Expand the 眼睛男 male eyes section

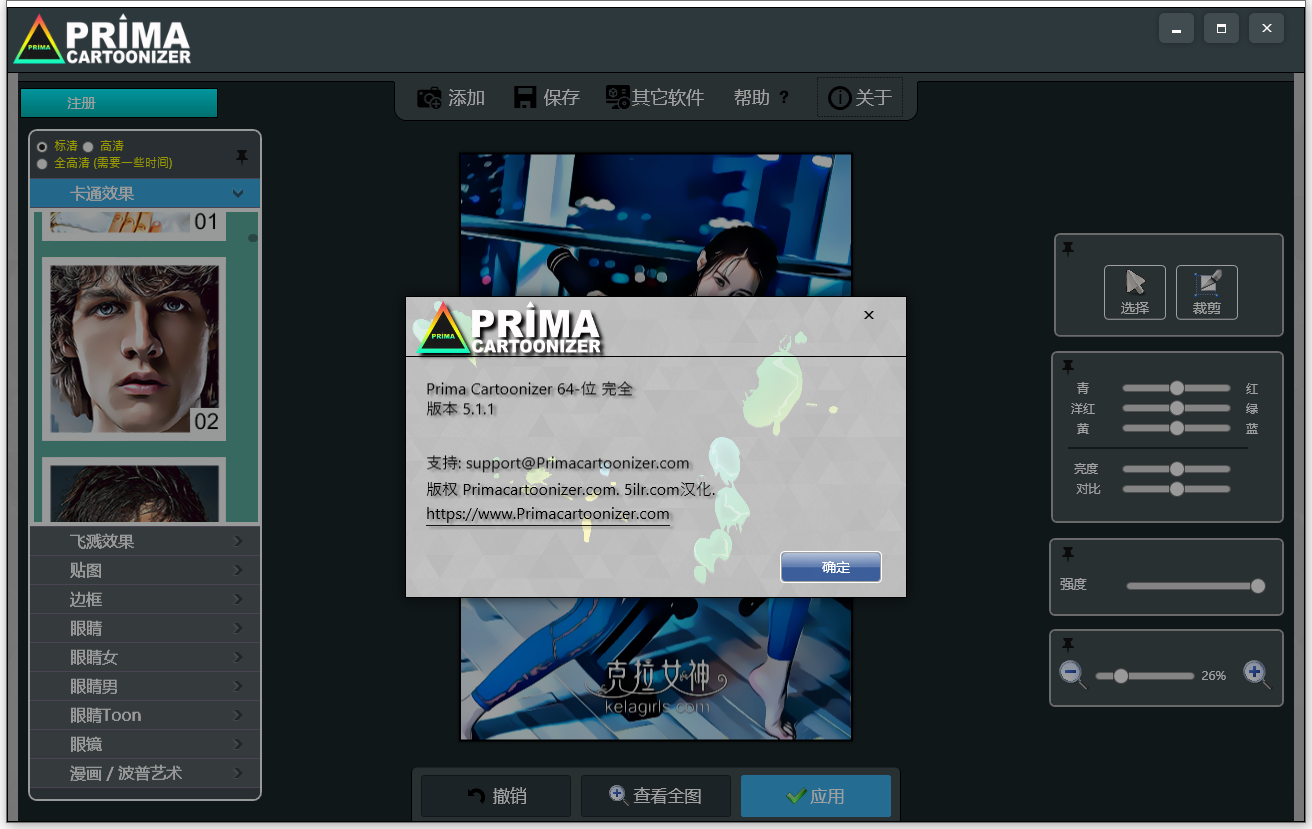click(x=145, y=686)
